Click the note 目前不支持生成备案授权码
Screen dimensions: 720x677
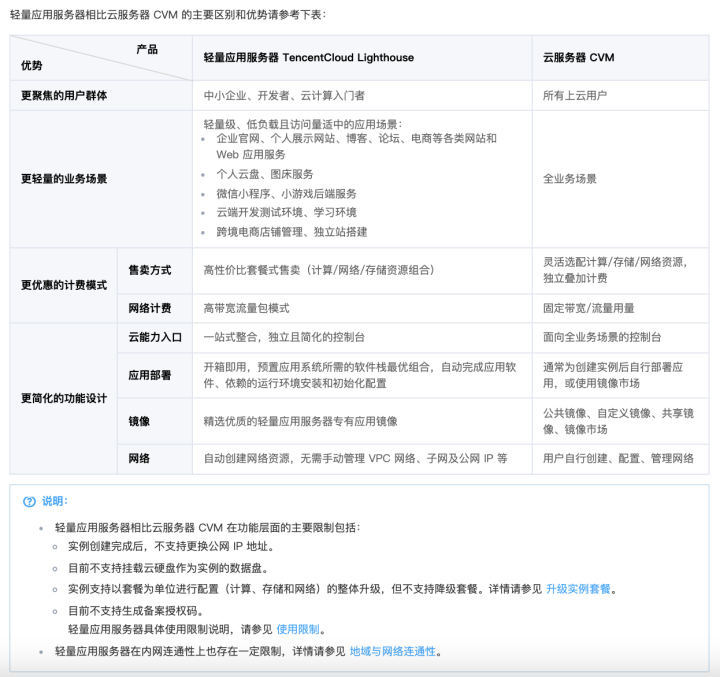(136, 611)
